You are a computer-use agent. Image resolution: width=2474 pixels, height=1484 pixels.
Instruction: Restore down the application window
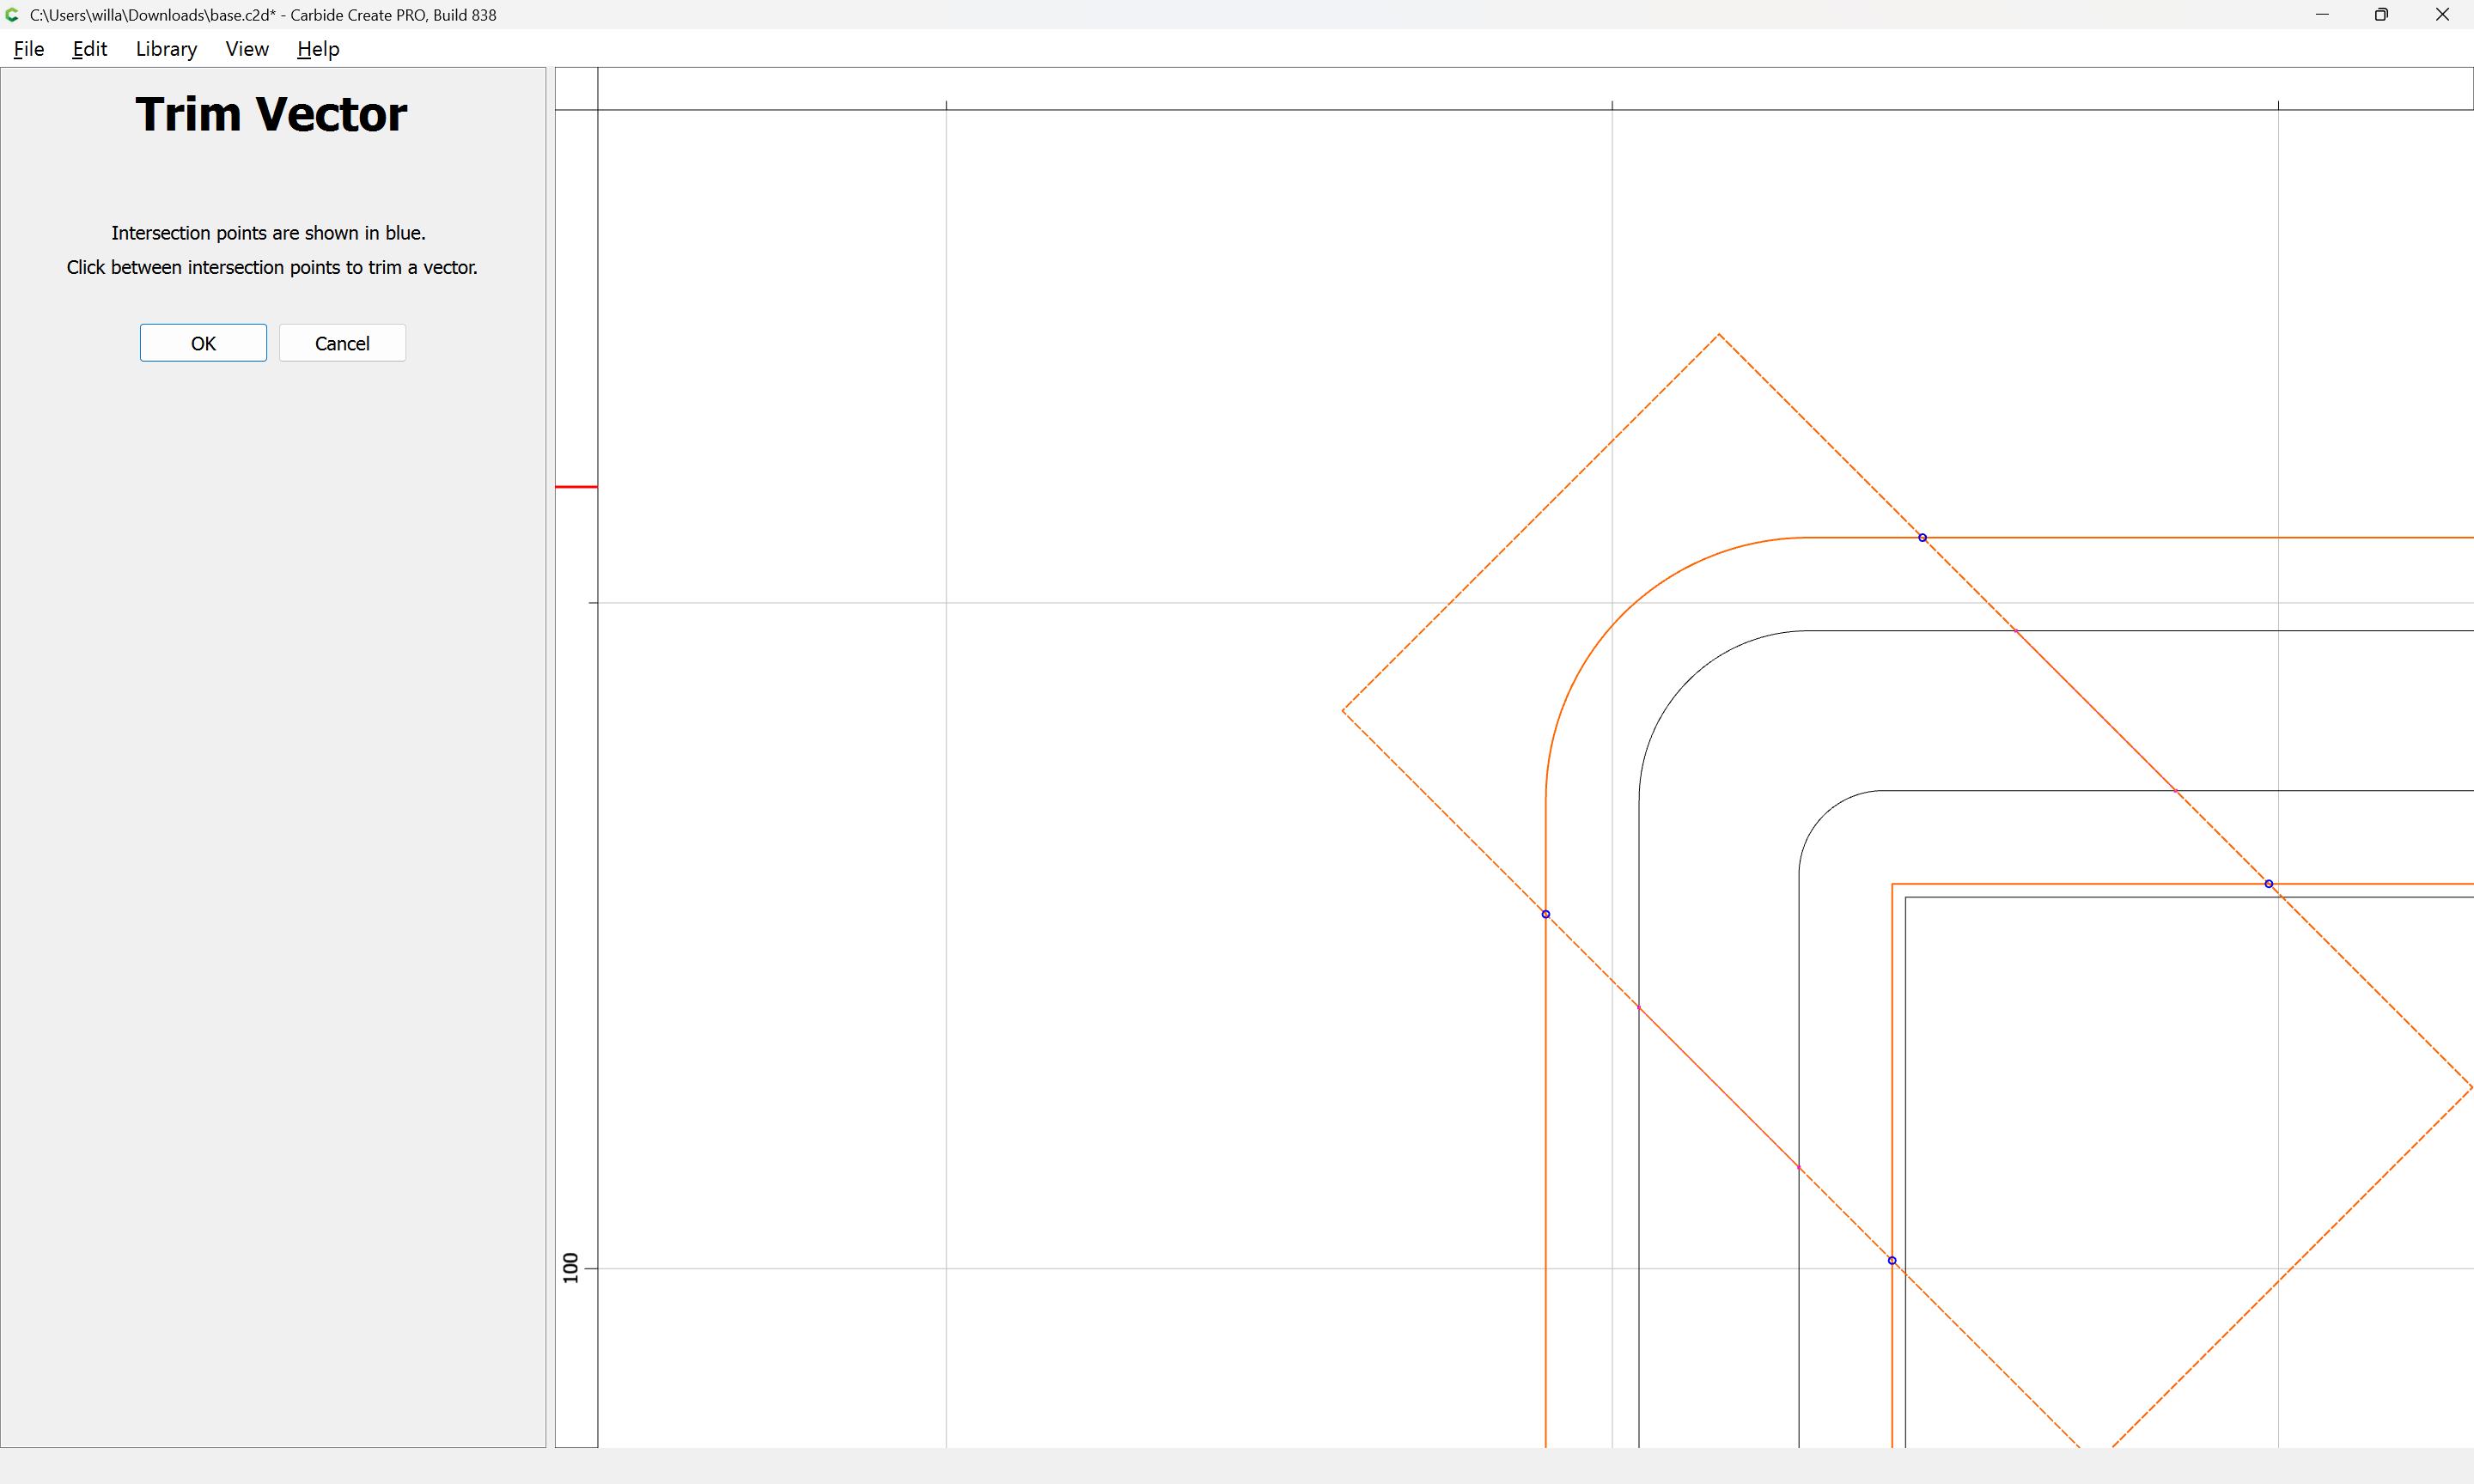(2381, 15)
